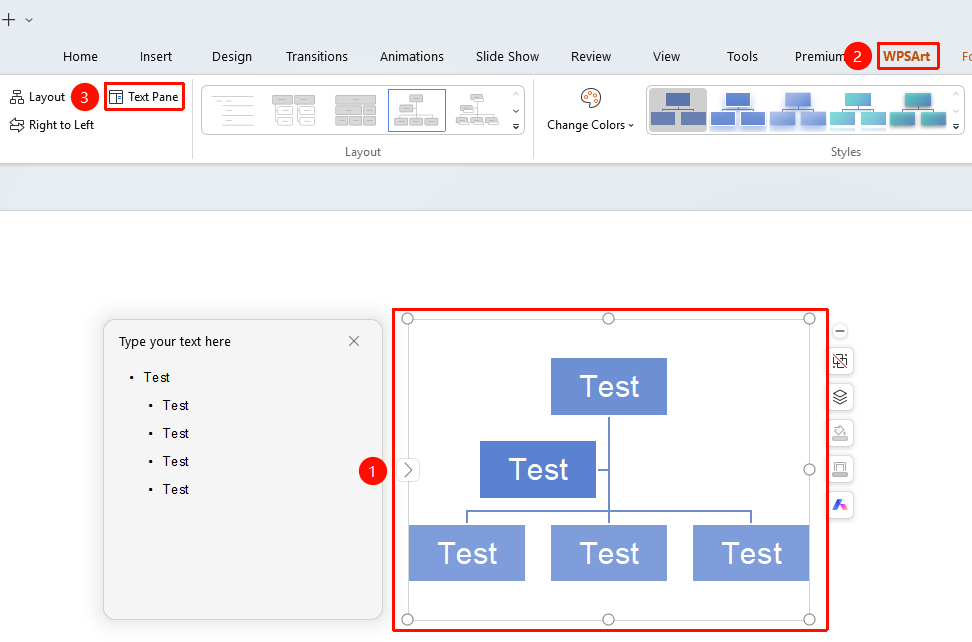Click the minus button beside the diagram
Image resolution: width=972 pixels, height=642 pixels.
(x=840, y=332)
